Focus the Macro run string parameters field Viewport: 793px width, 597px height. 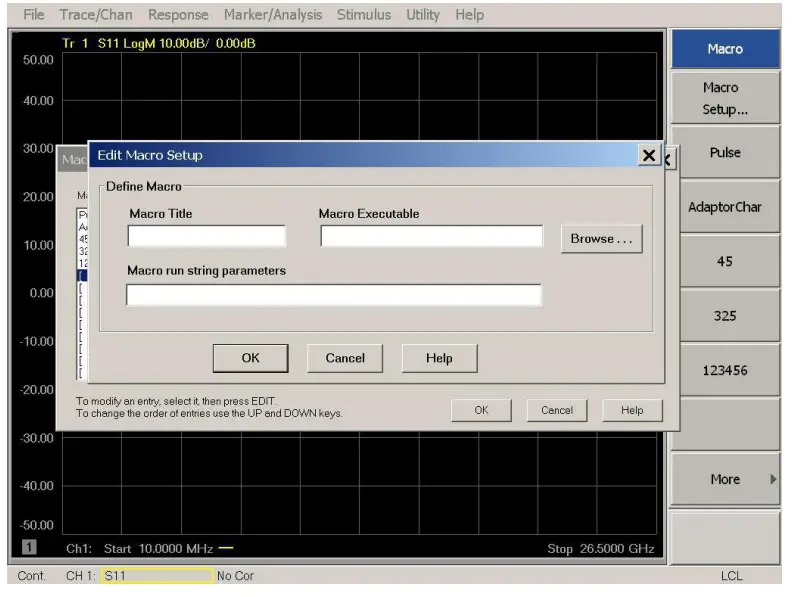pos(333,295)
